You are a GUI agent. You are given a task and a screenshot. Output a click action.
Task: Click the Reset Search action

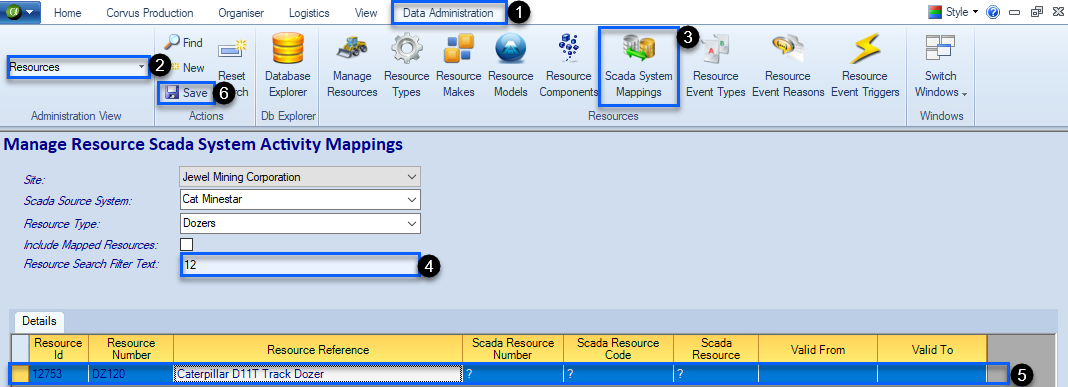pyautogui.click(x=232, y=66)
